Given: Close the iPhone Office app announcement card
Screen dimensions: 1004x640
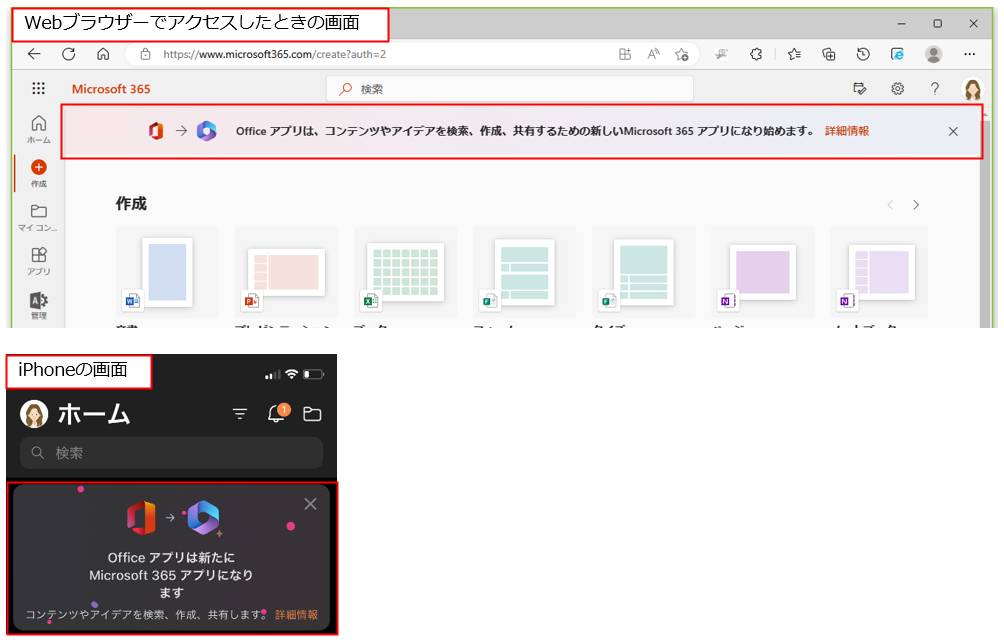Looking at the screenshot, I should tap(310, 504).
